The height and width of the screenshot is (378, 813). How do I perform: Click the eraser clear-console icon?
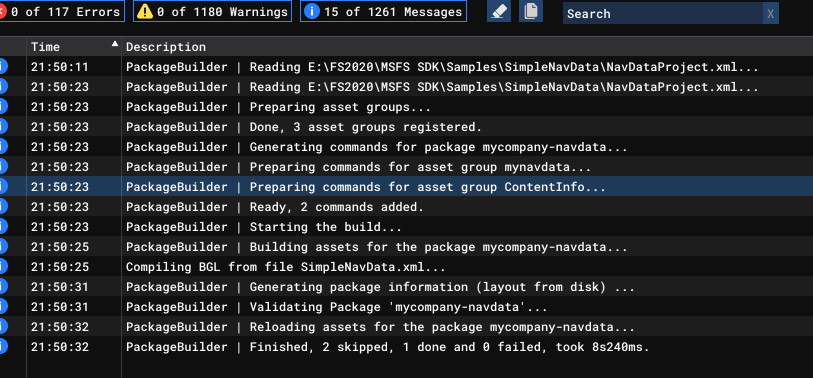click(498, 11)
